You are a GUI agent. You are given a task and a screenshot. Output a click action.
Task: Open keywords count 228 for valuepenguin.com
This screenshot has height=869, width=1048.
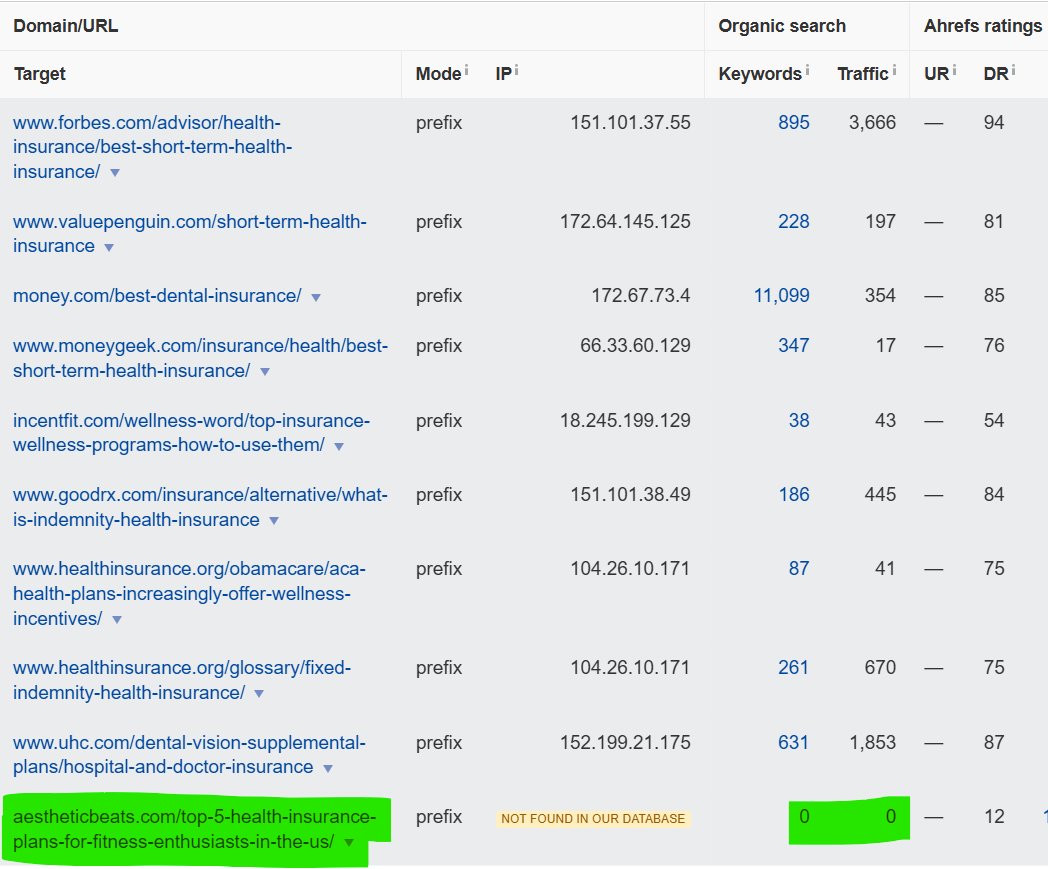click(x=793, y=221)
